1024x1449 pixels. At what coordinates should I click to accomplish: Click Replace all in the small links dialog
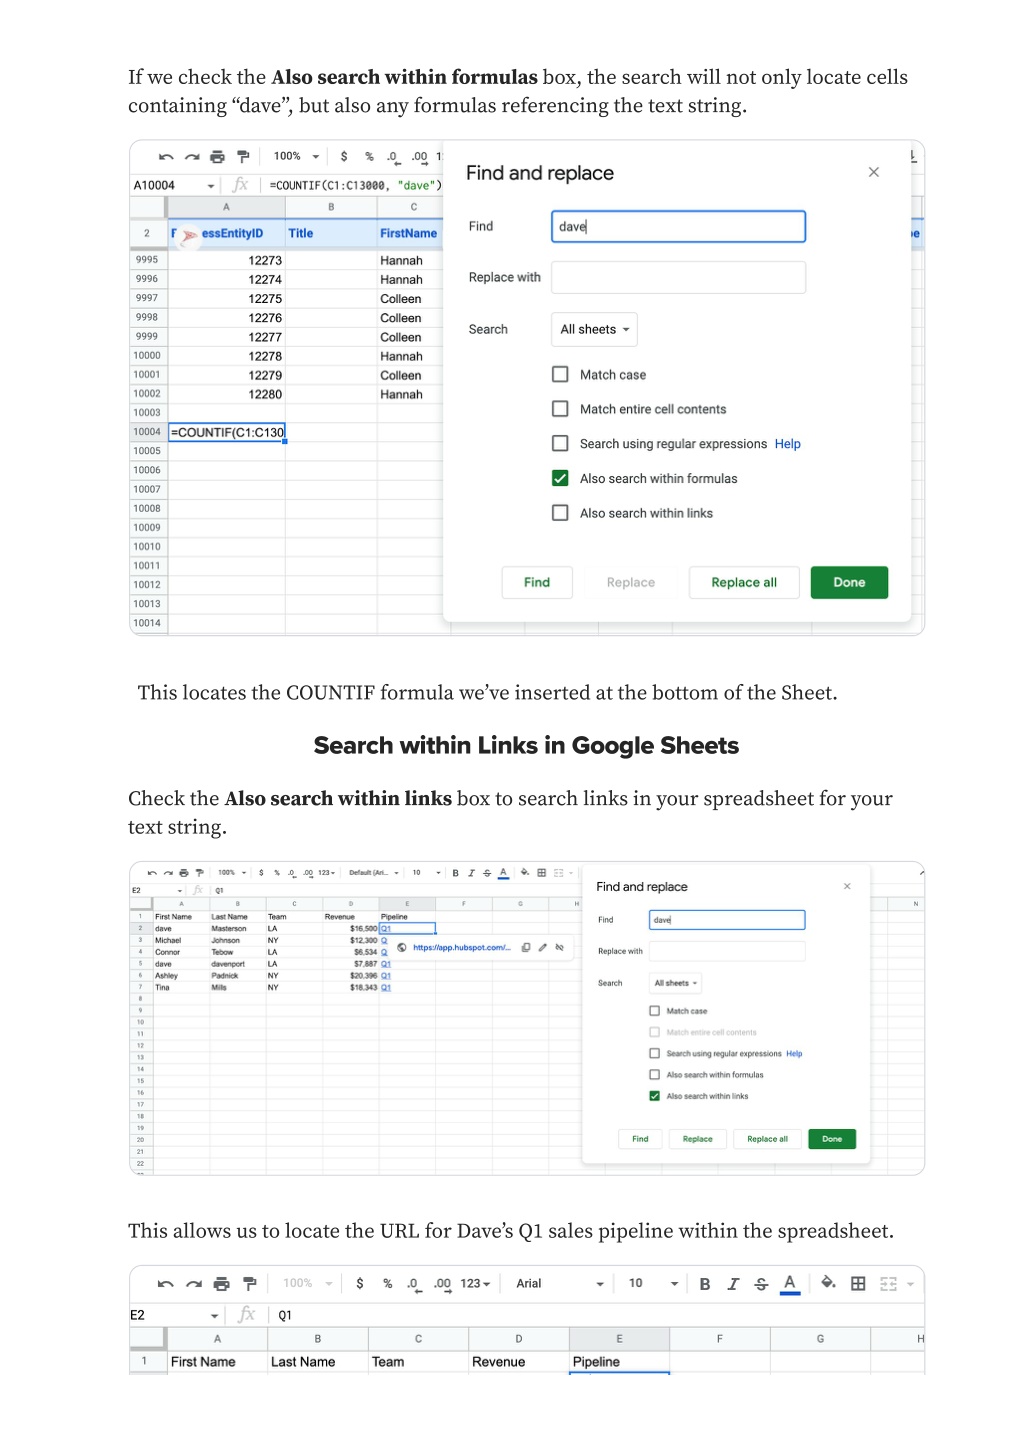[x=767, y=1139]
